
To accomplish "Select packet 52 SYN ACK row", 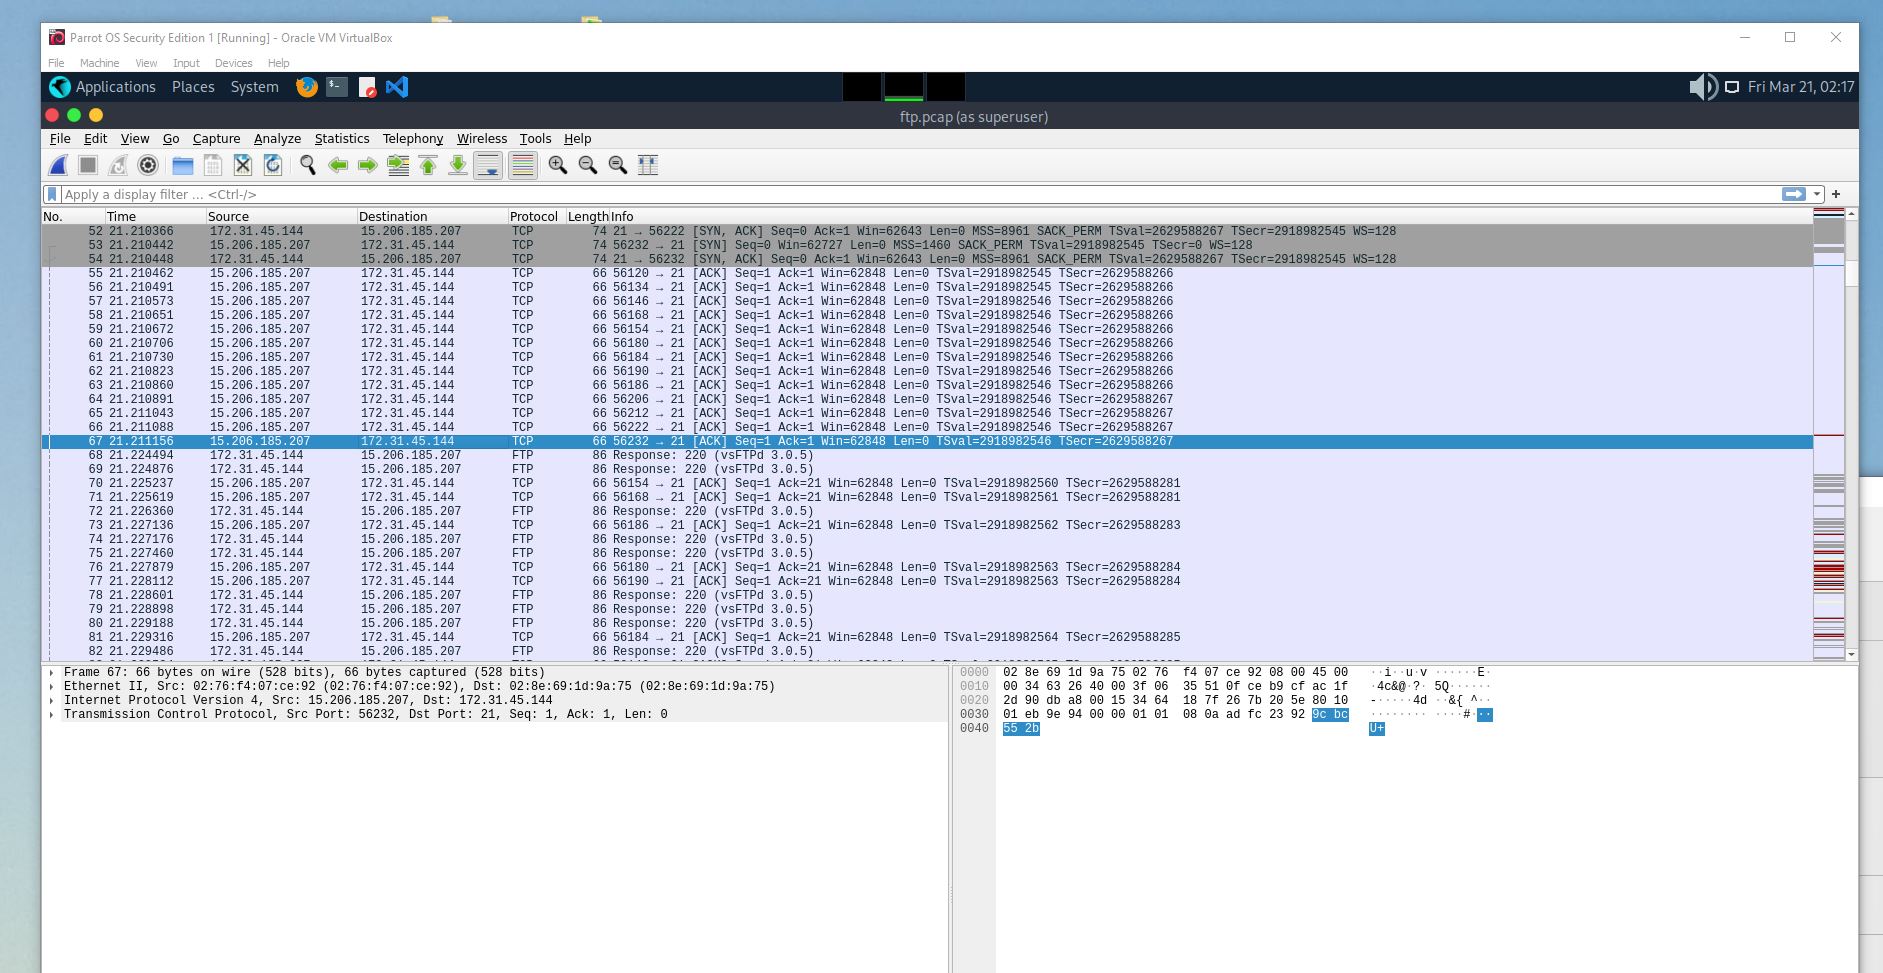I will pos(927,231).
